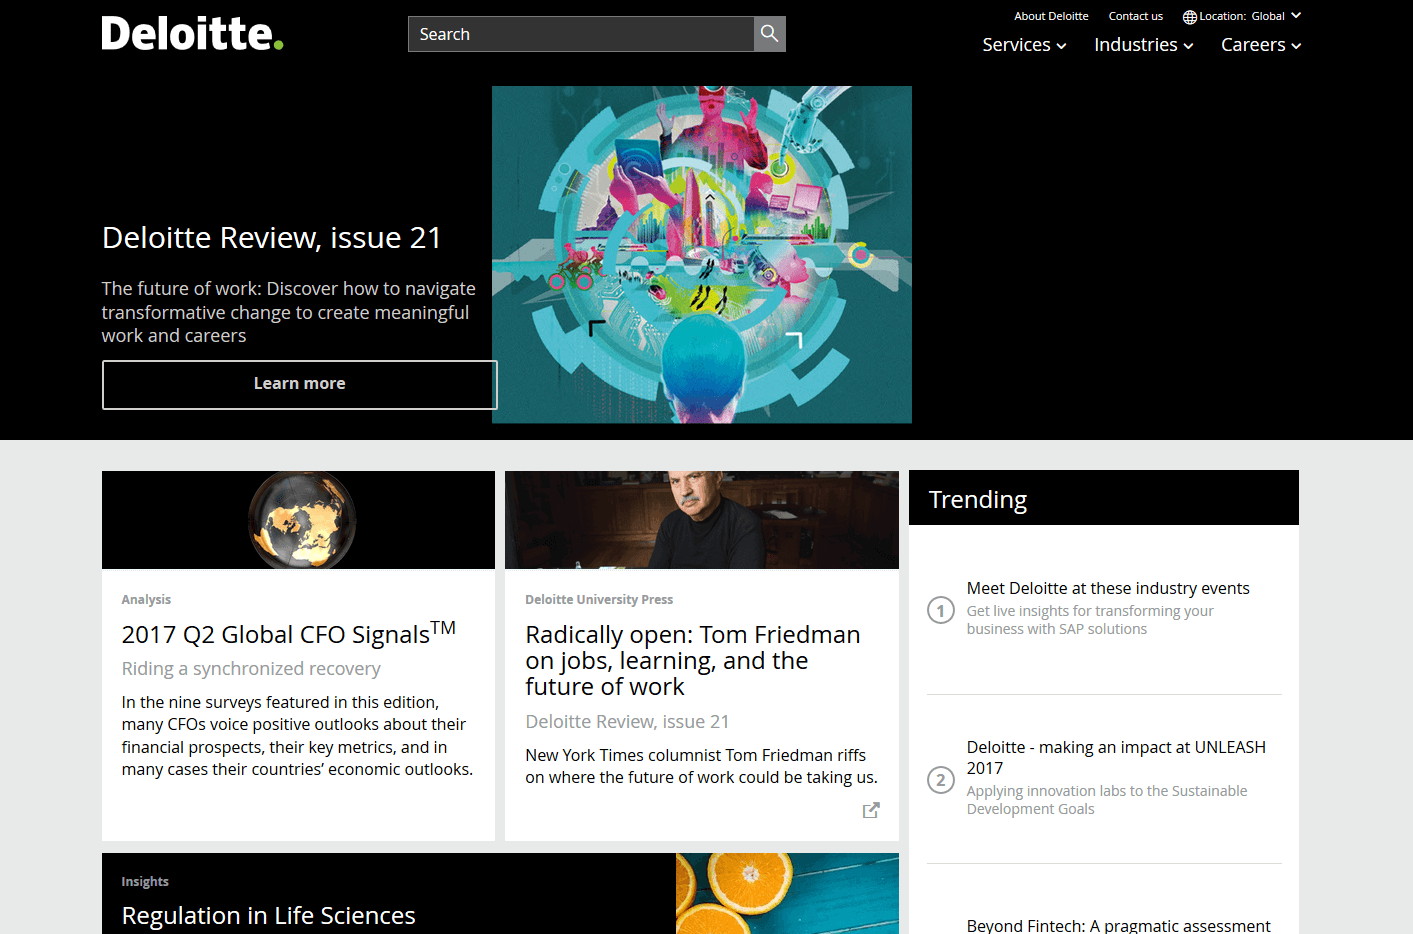Click the external link icon on Friedman card
This screenshot has height=934, width=1413.
point(871,810)
